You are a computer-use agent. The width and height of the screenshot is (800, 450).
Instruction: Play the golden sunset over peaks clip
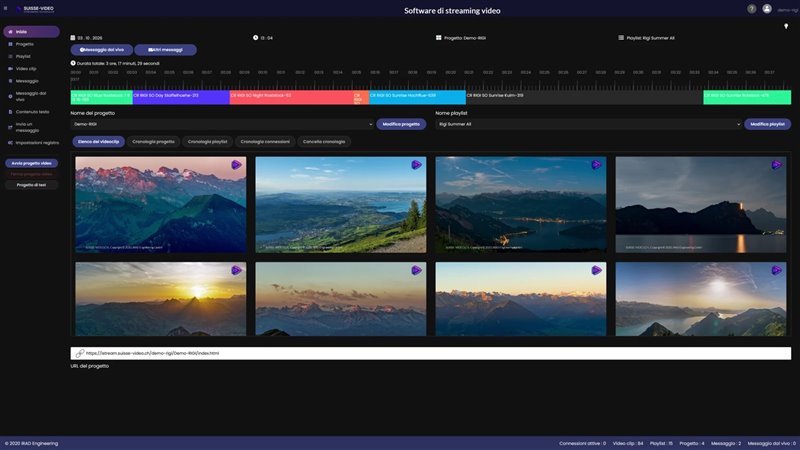(236, 270)
